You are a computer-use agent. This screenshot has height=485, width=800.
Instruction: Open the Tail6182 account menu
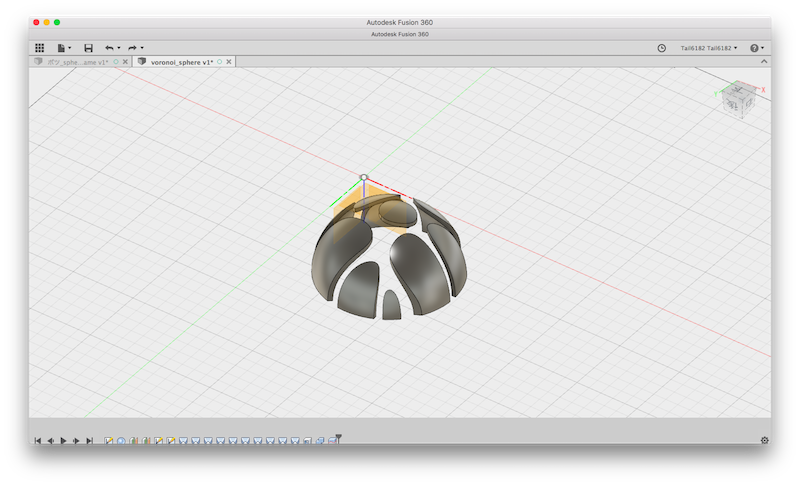pyautogui.click(x=709, y=48)
